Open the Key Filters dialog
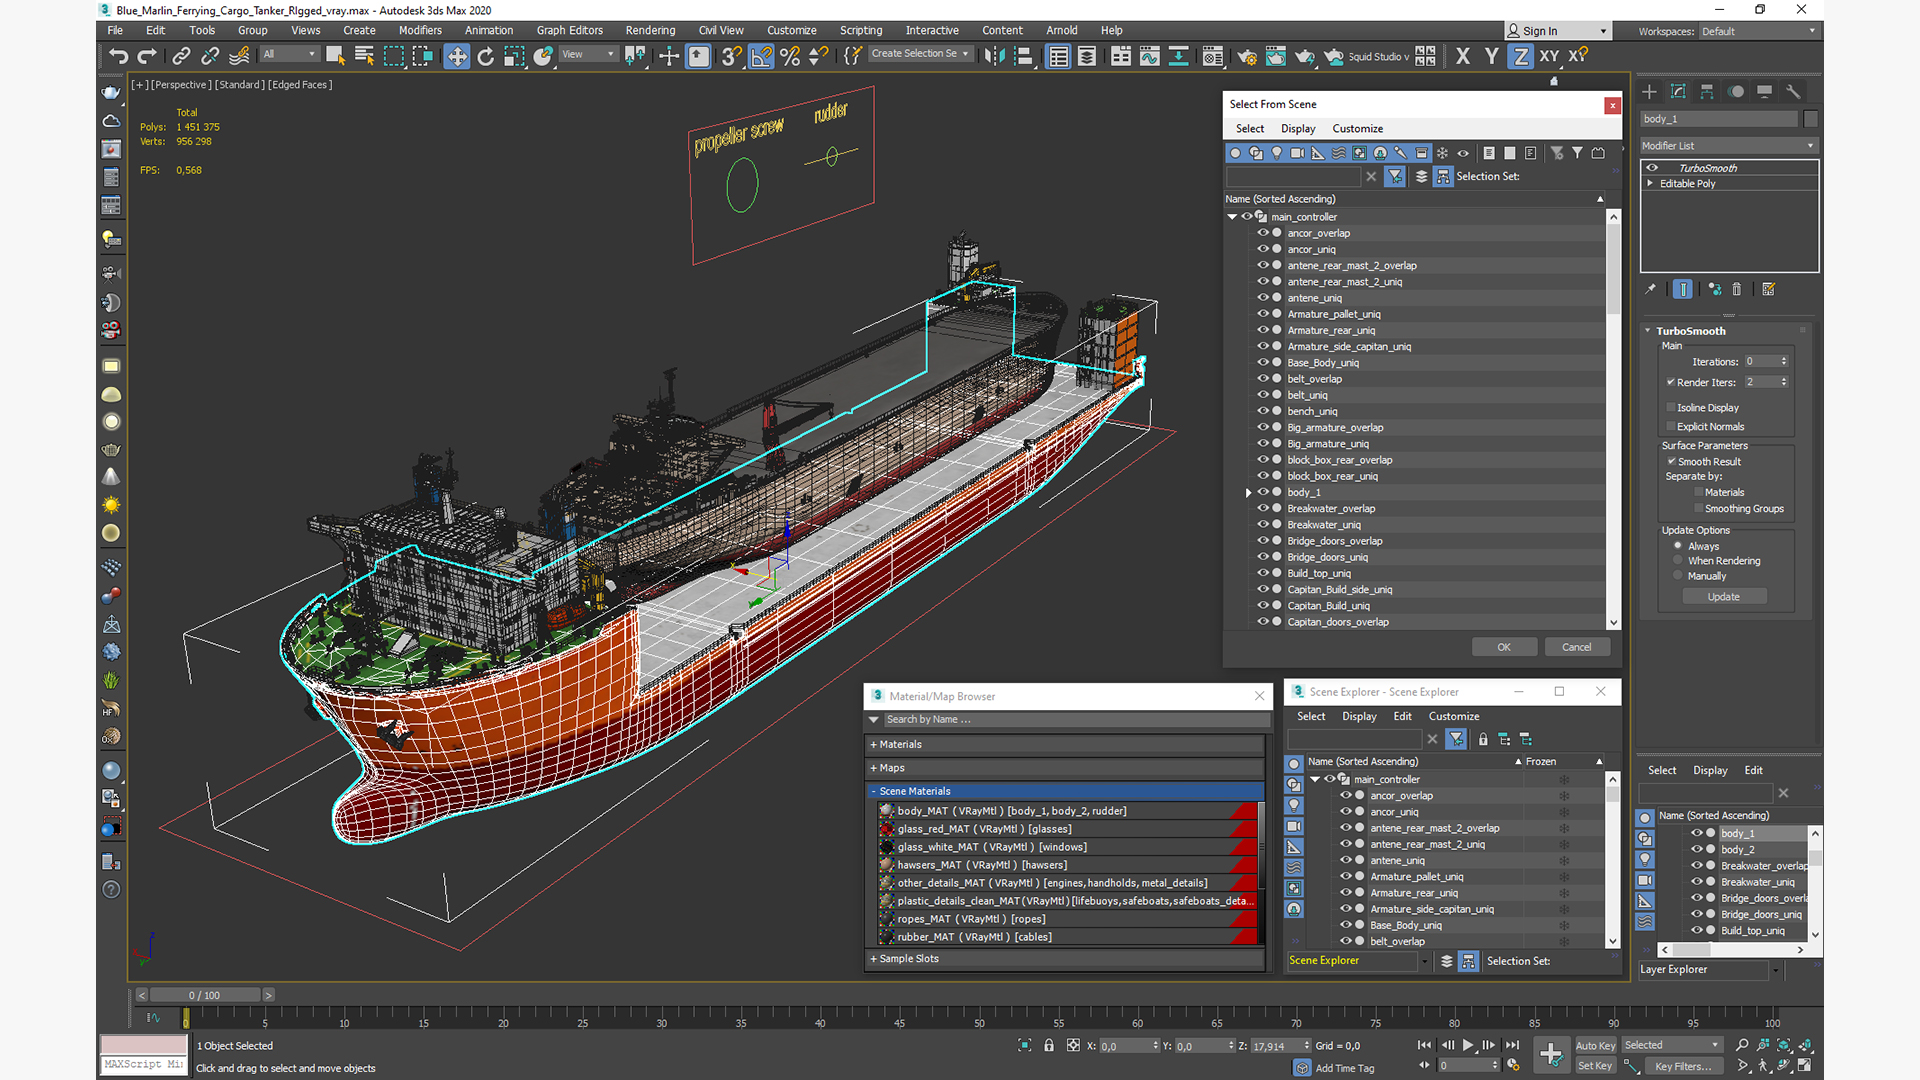 point(1683,1066)
